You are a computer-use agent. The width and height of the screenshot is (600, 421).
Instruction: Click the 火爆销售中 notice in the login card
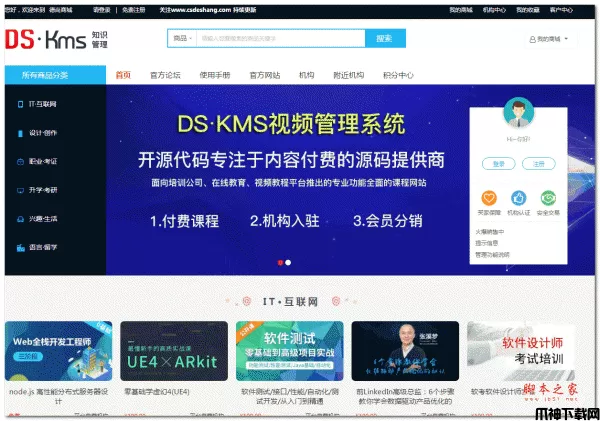point(489,232)
